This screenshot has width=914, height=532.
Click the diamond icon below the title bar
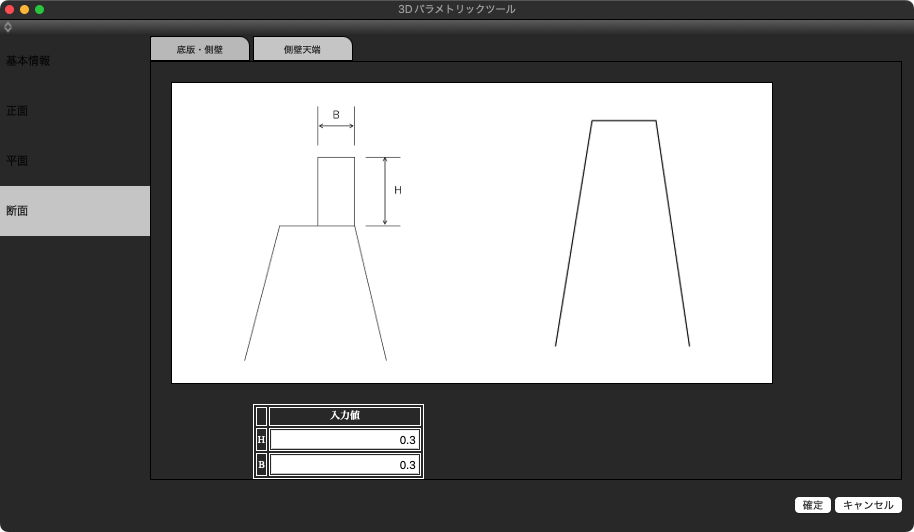(x=8, y=27)
